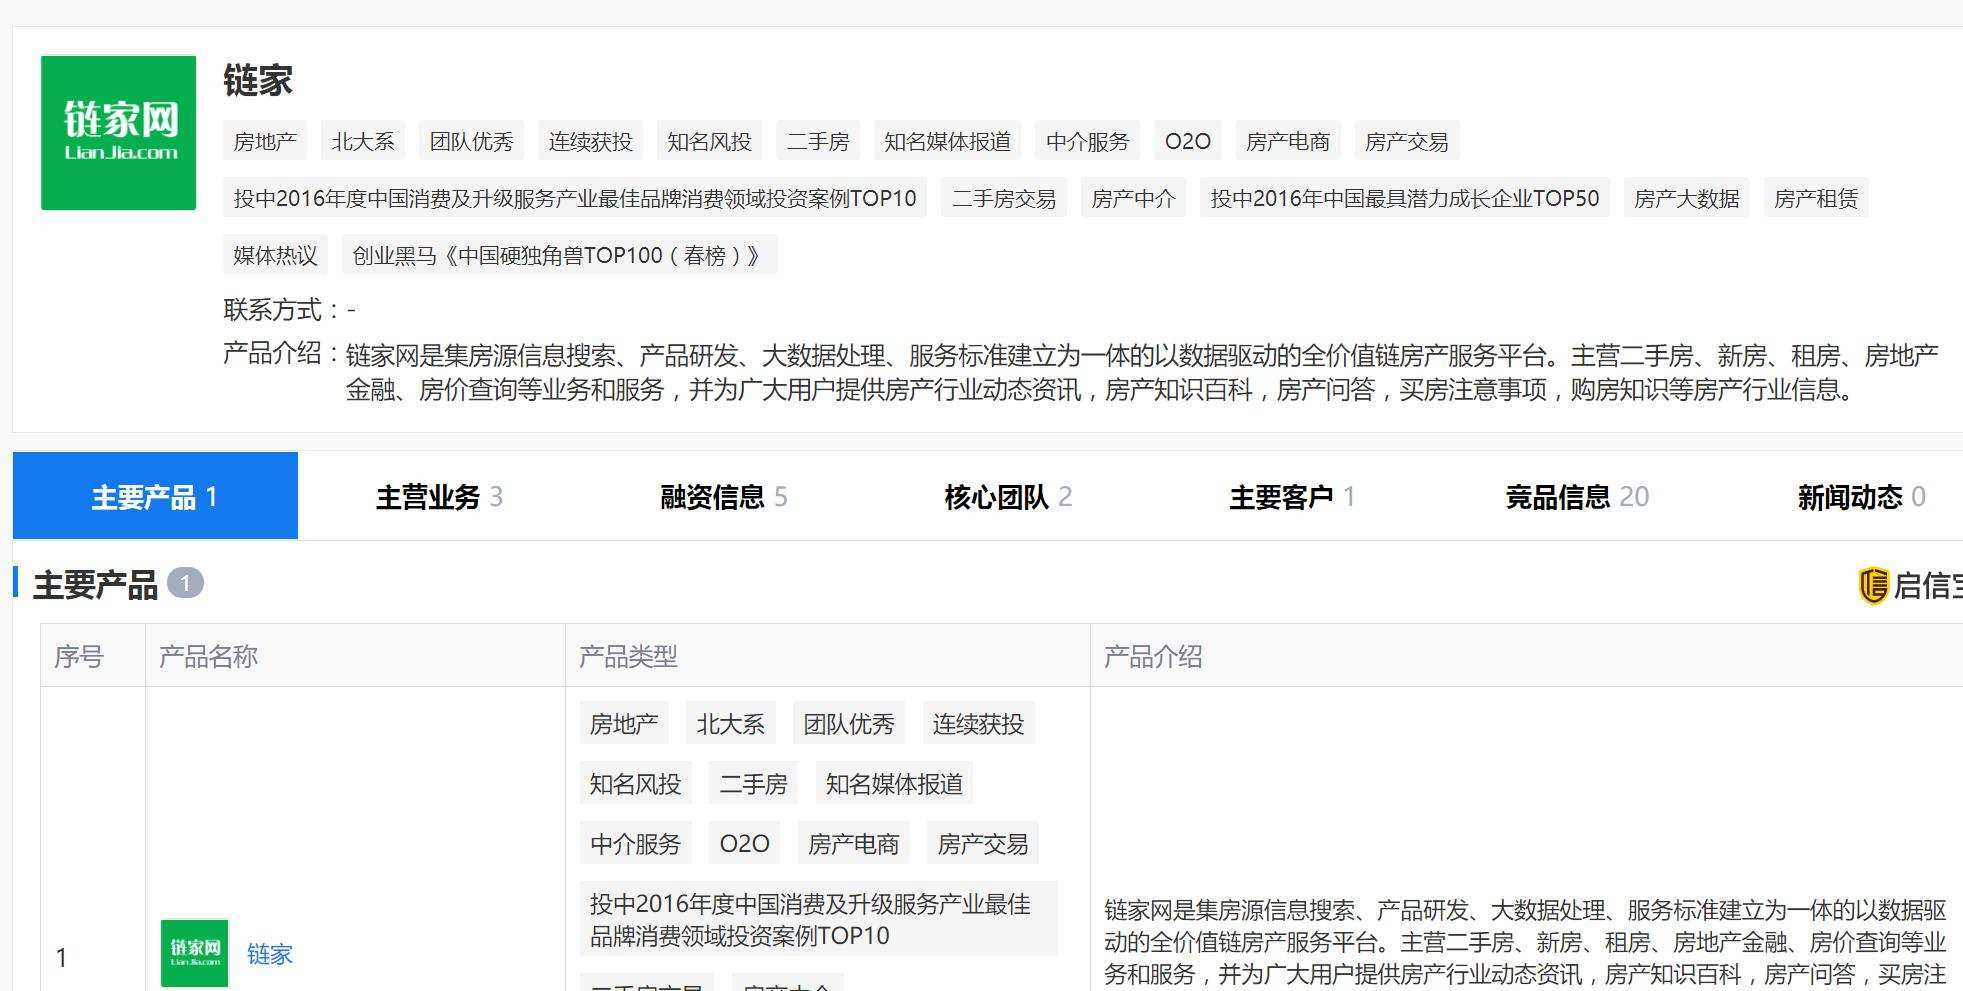Click header tag 房地产
The width and height of the screenshot is (1963, 991).
(265, 141)
